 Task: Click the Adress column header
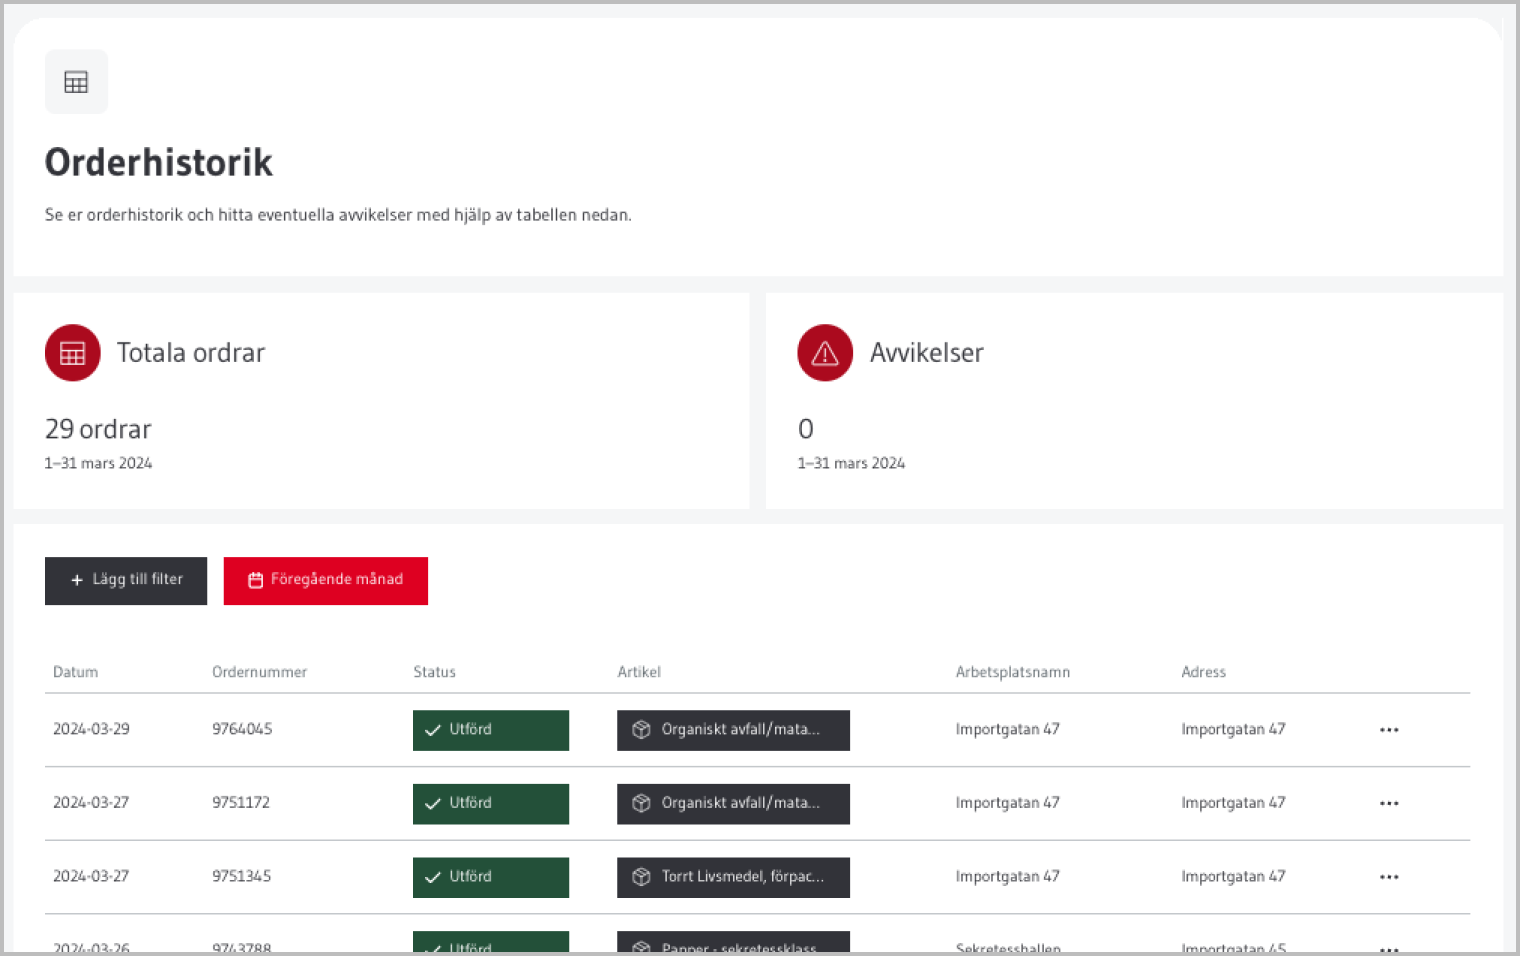(x=1203, y=672)
